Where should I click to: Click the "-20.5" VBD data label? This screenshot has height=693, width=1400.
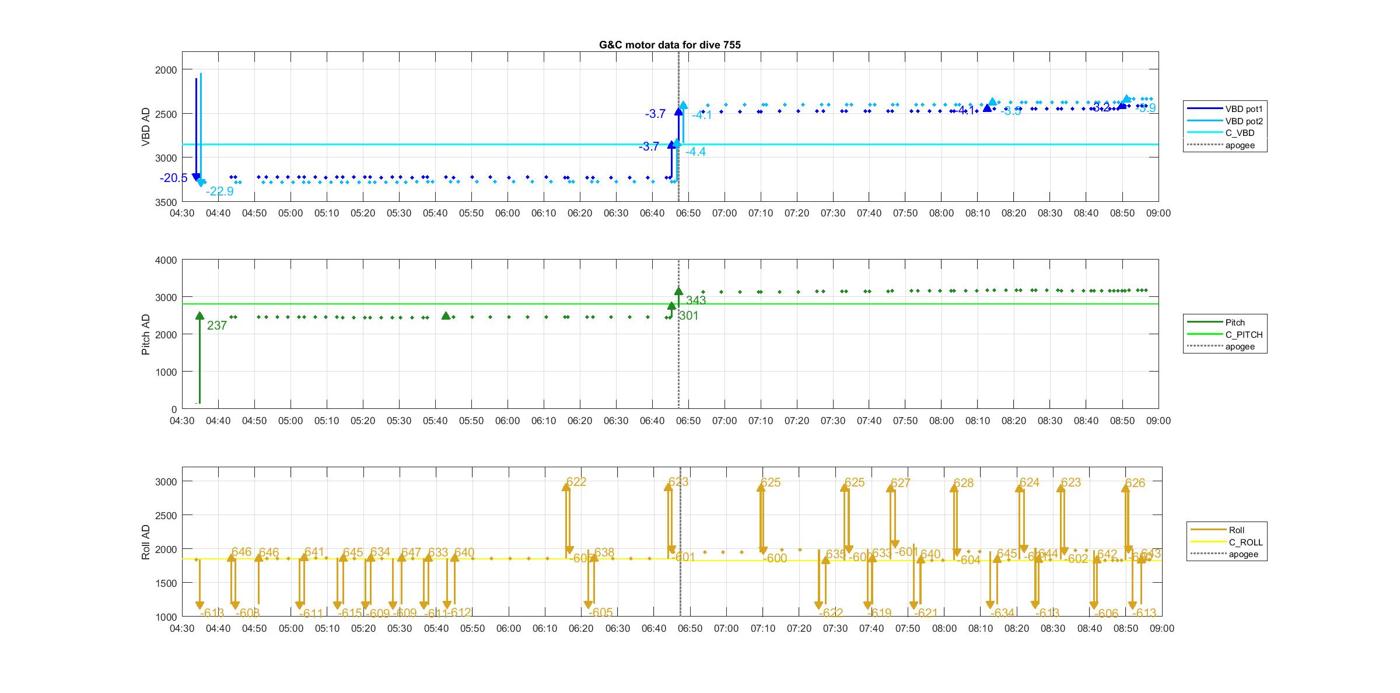pos(173,178)
